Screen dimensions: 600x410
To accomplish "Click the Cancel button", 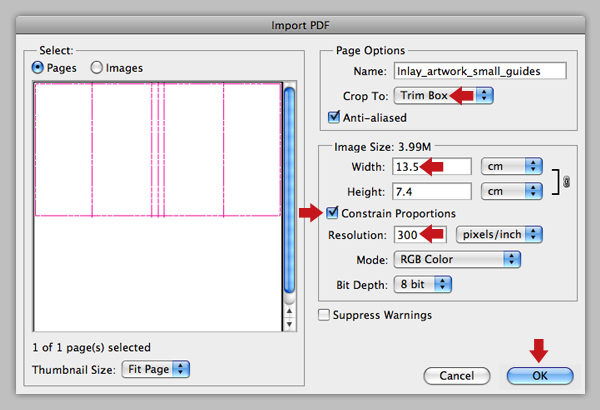I will tap(457, 376).
